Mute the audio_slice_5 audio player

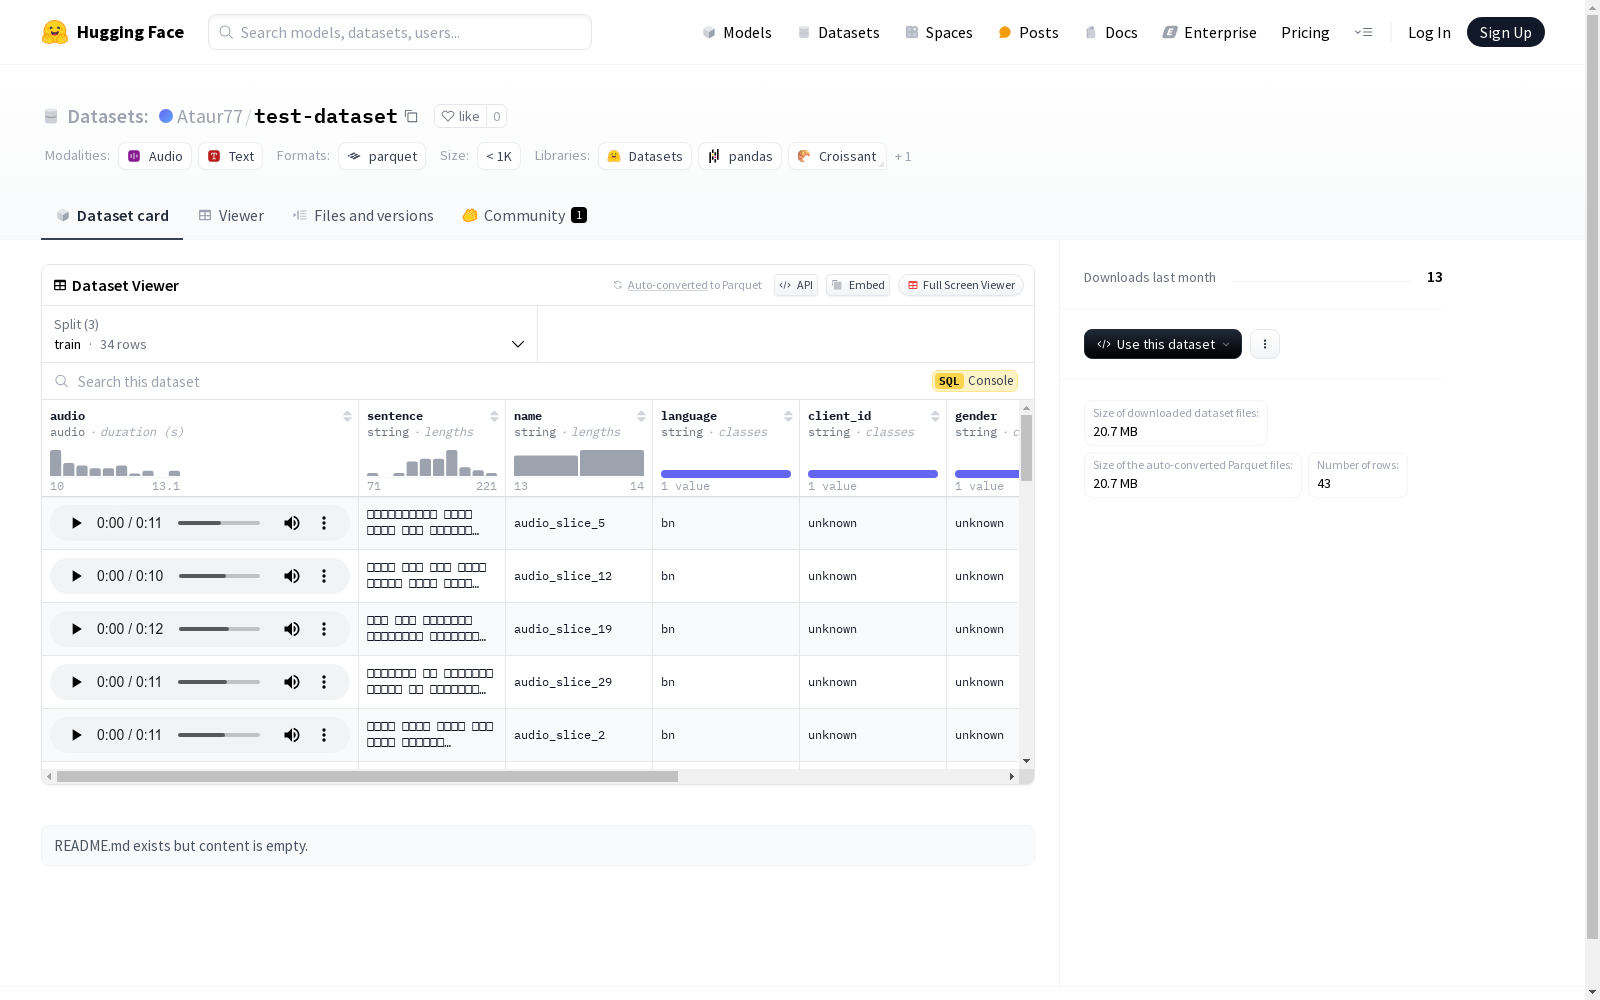292,523
